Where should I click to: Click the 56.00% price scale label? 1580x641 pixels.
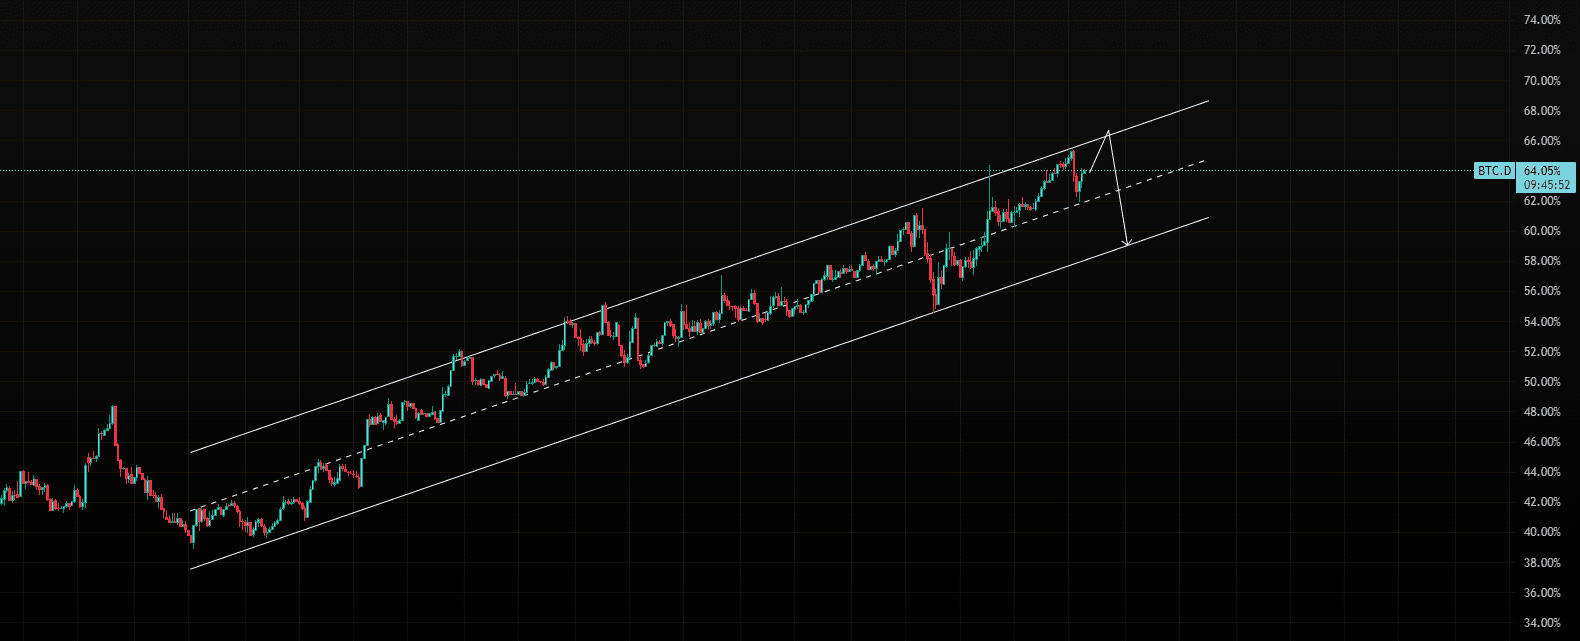click(1541, 291)
